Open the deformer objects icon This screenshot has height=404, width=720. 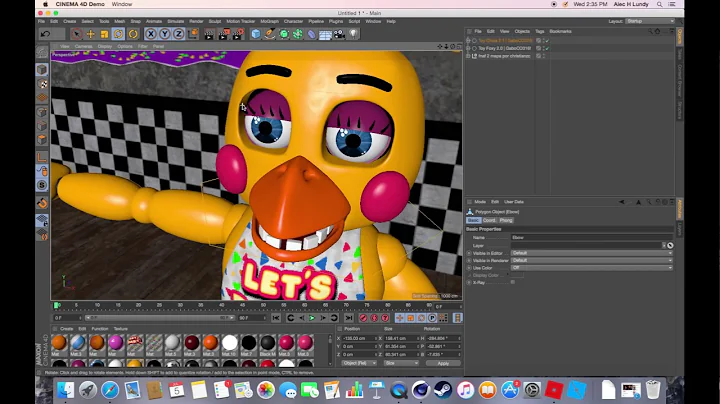click(x=311, y=34)
